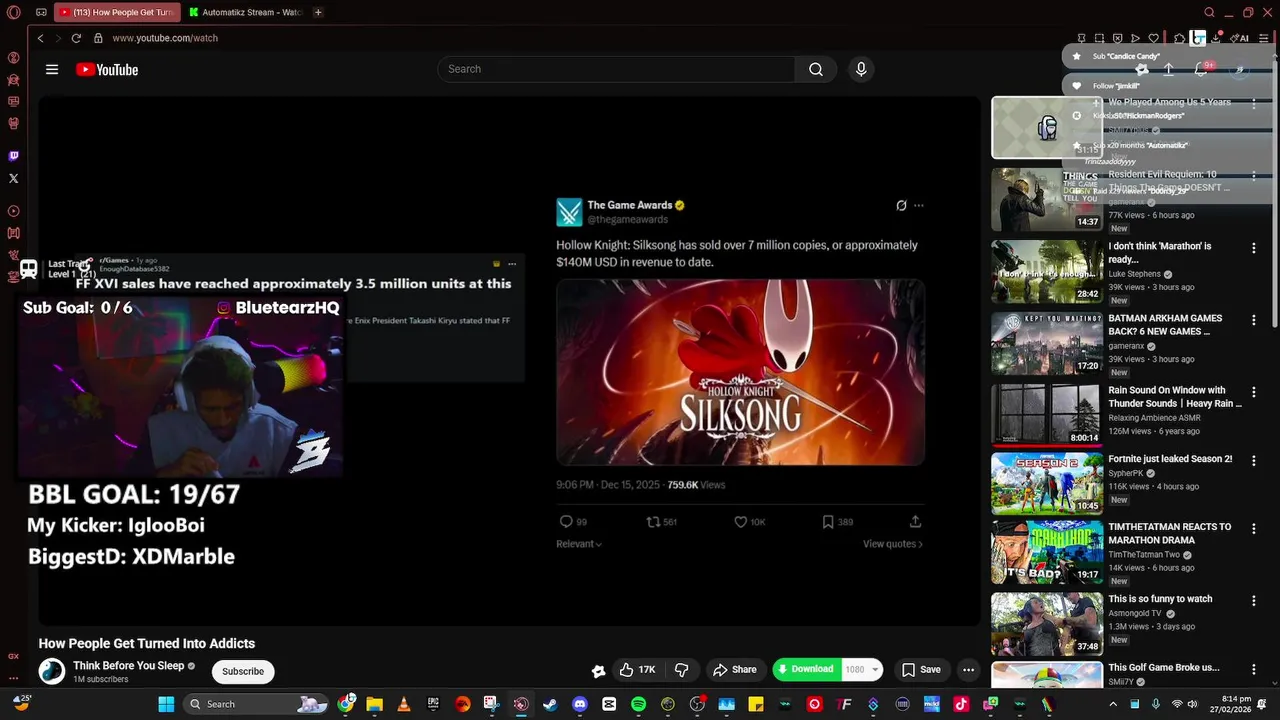Open the Opera AI assistant button
The width and height of the screenshot is (1280, 720).
1240,38
